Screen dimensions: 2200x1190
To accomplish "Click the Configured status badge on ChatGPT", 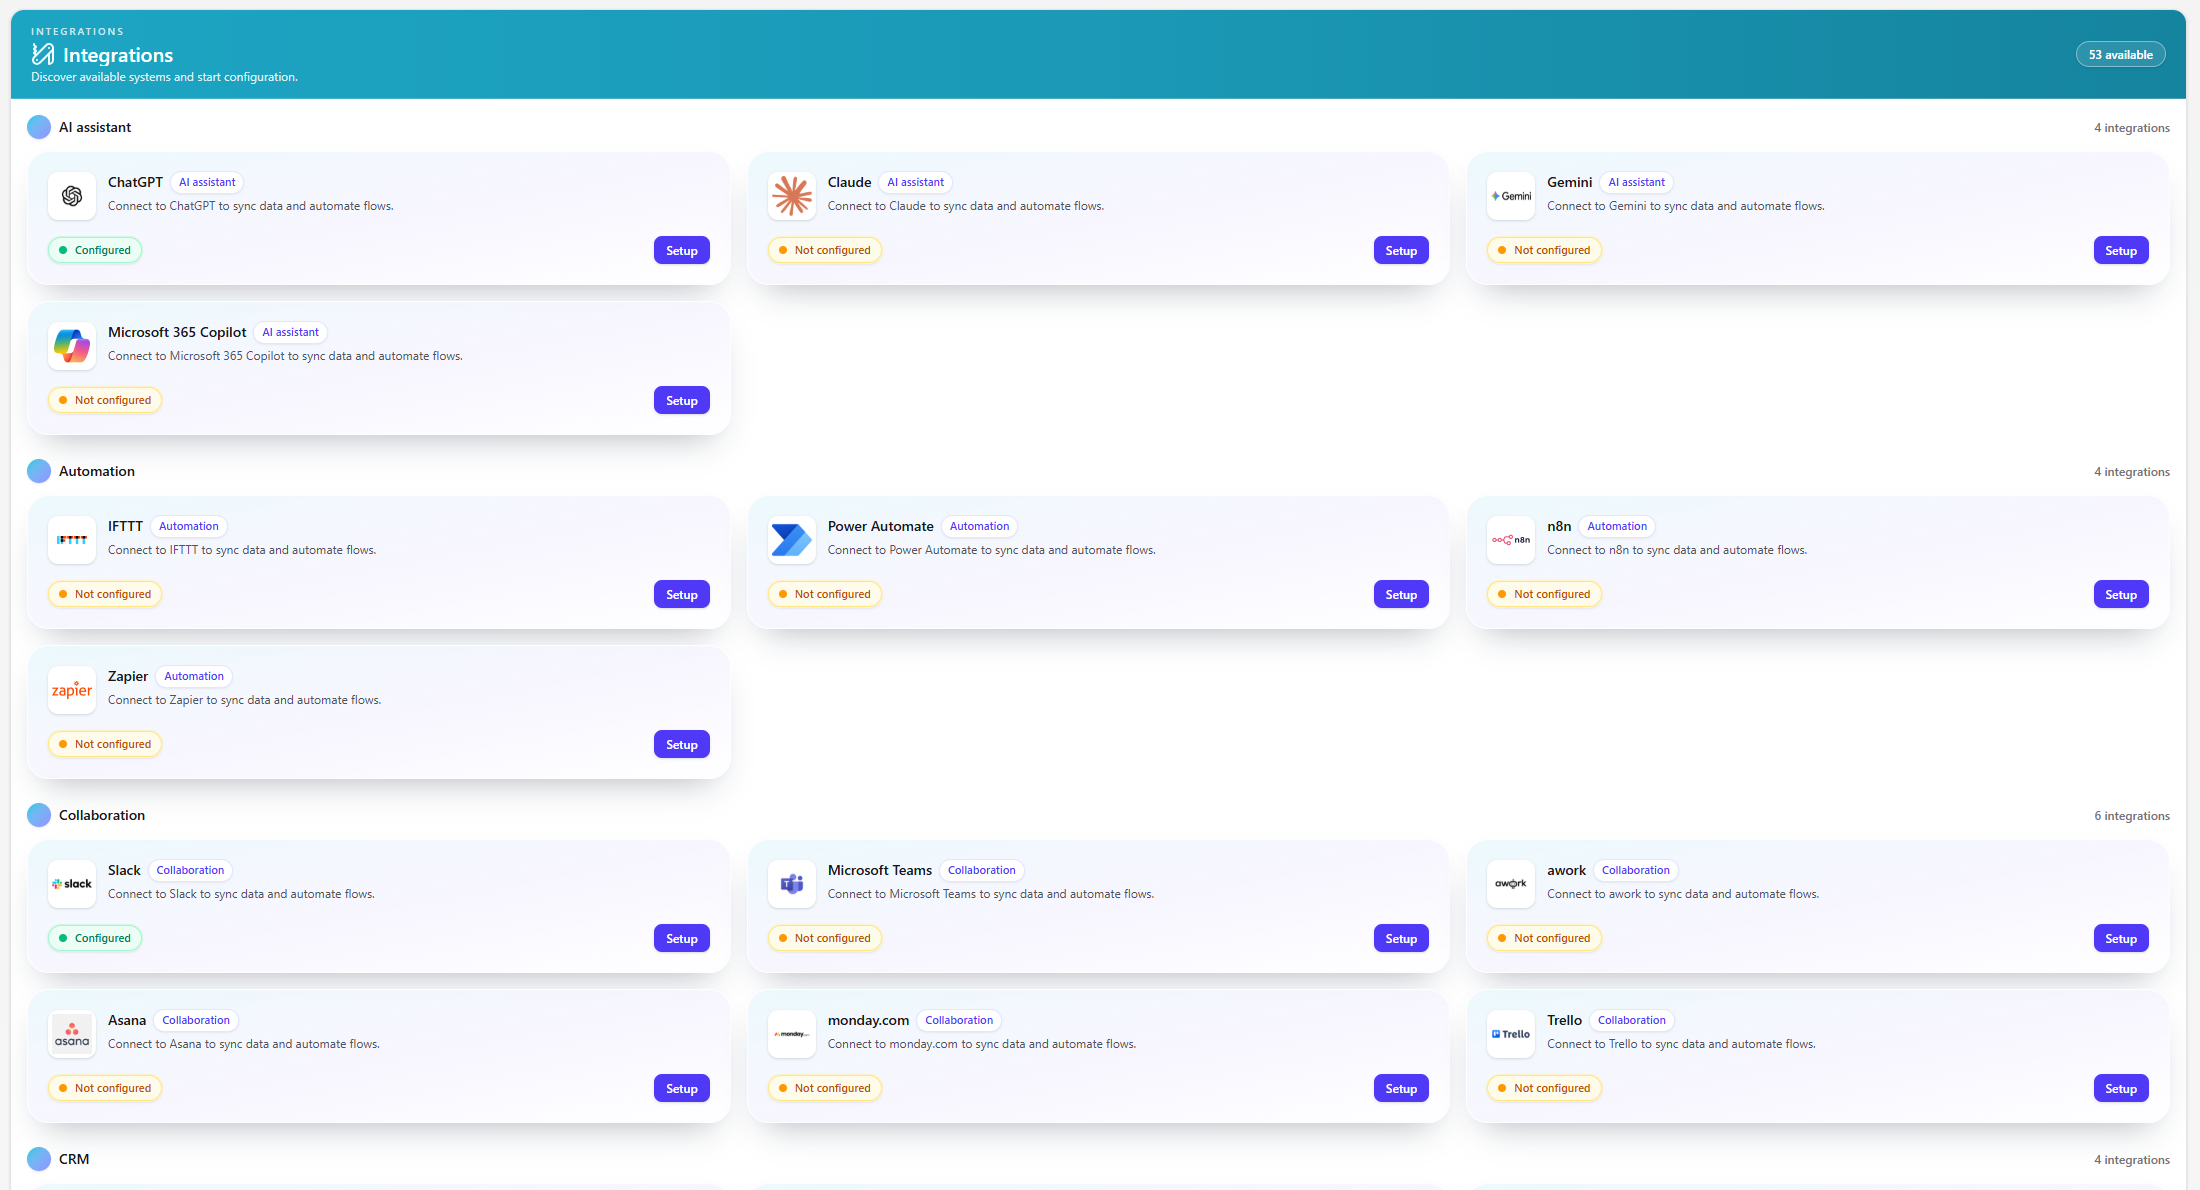I will click(95, 250).
